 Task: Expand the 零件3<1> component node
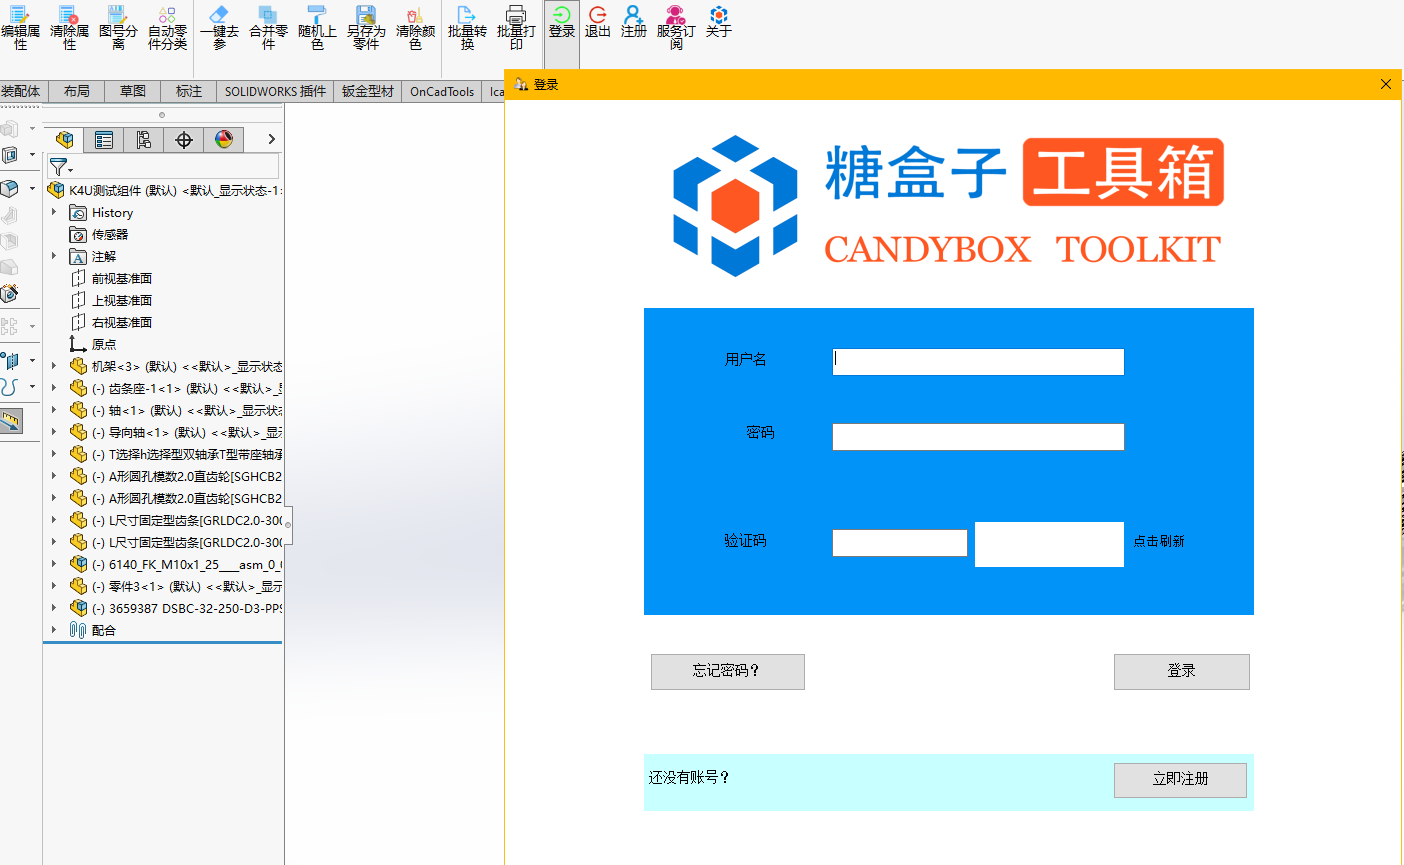[x=54, y=587]
